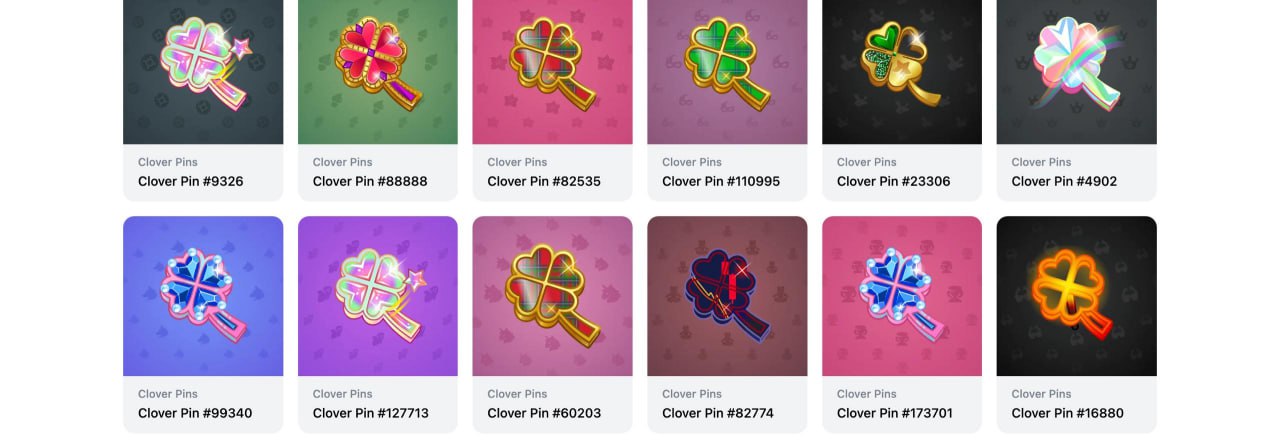View the green clover pin #110995 picture
The height and width of the screenshot is (446, 1280).
(x=727, y=72)
